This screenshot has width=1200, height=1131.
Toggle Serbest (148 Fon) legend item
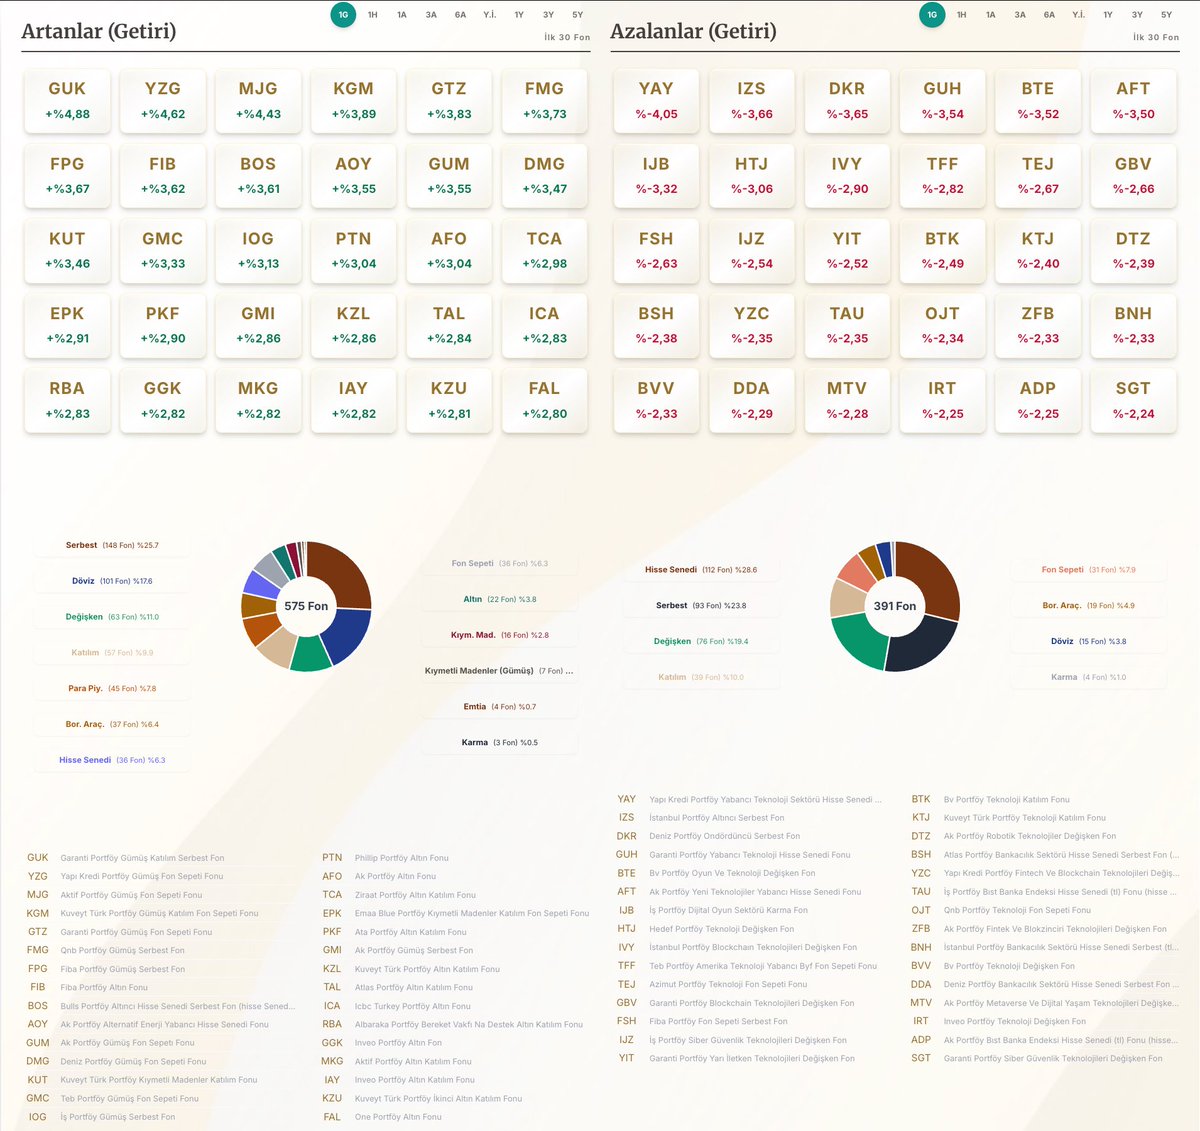coord(112,545)
